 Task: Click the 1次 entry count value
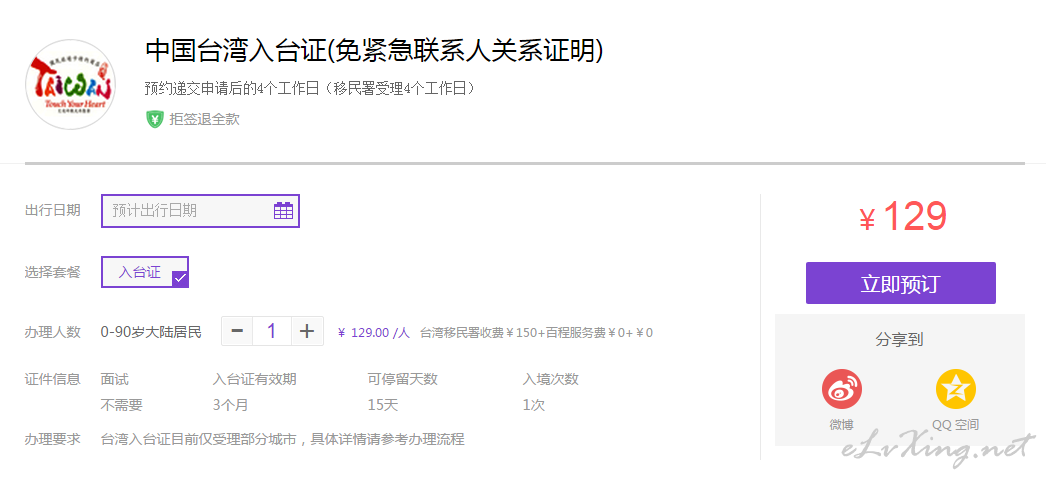click(x=534, y=405)
